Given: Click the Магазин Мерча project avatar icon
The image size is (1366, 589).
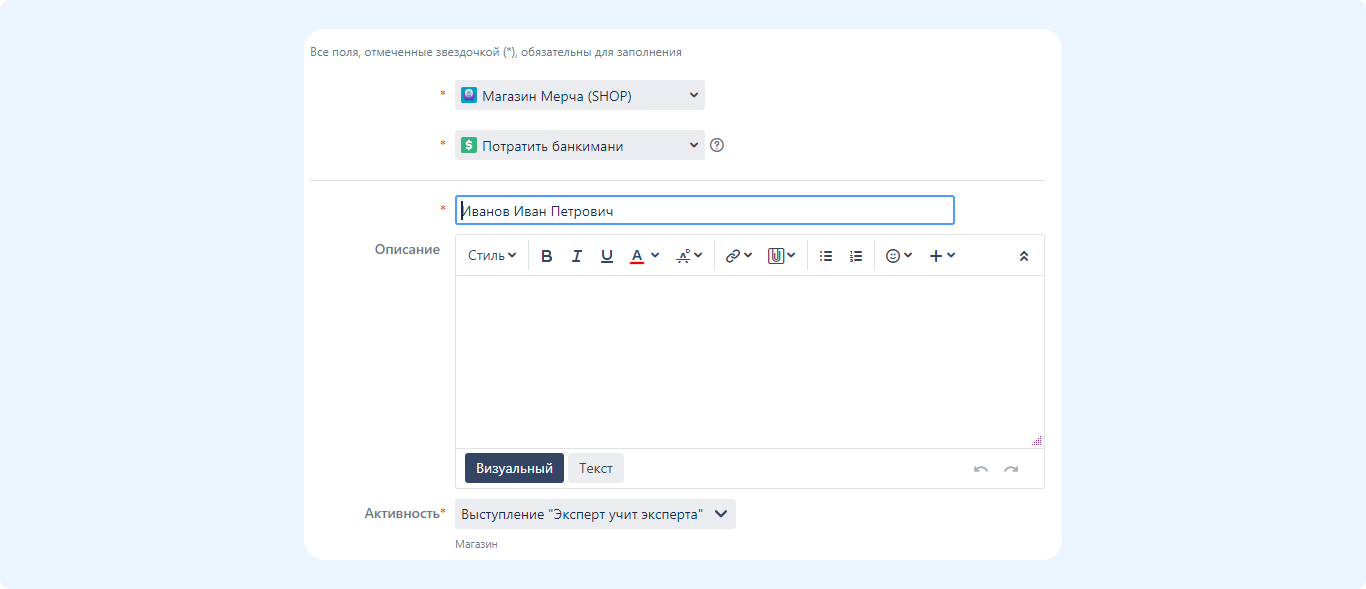Looking at the screenshot, I should [x=468, y=95].
